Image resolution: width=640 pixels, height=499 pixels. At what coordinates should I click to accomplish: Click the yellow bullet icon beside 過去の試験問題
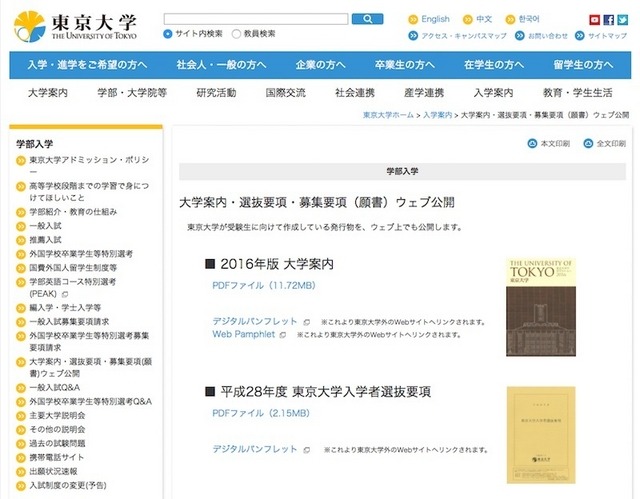(21, 444)
